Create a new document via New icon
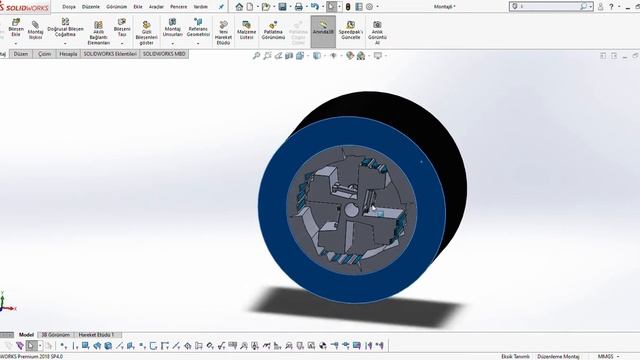 [250, 7]
